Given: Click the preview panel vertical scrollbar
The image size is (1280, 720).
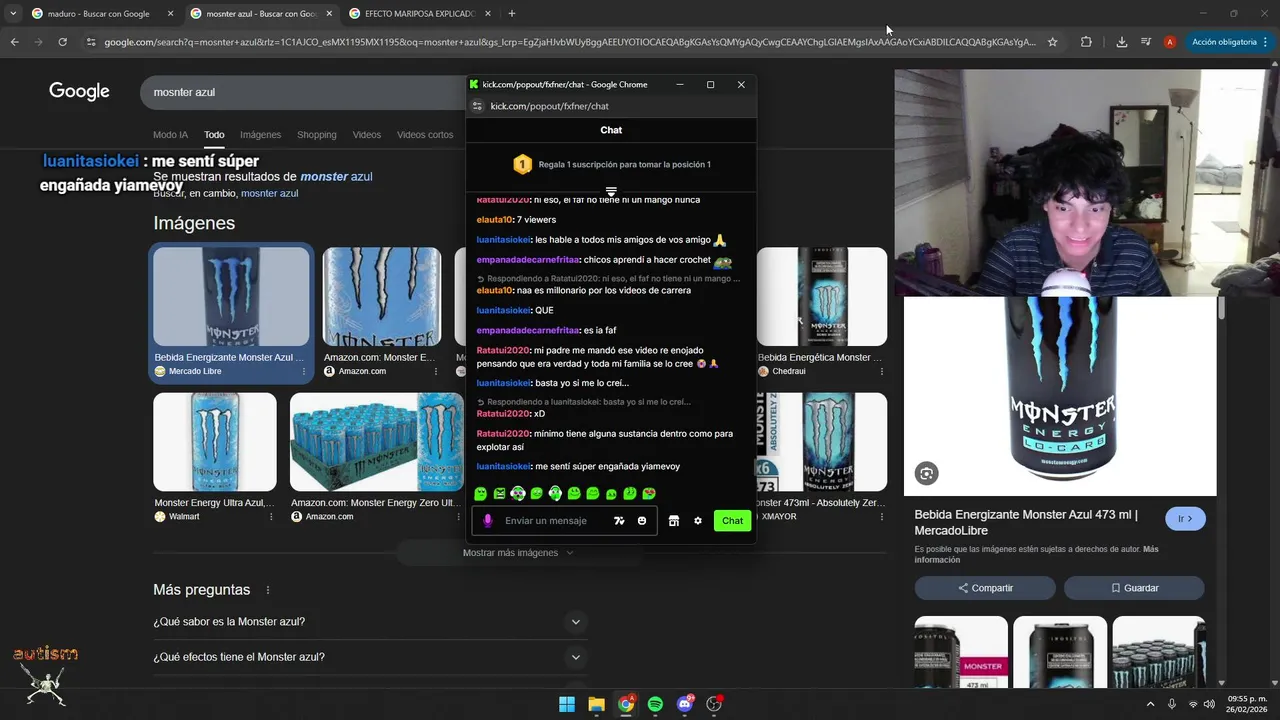Looking at the screenshot, I should pyautogui.click(x=1221, y=309).
